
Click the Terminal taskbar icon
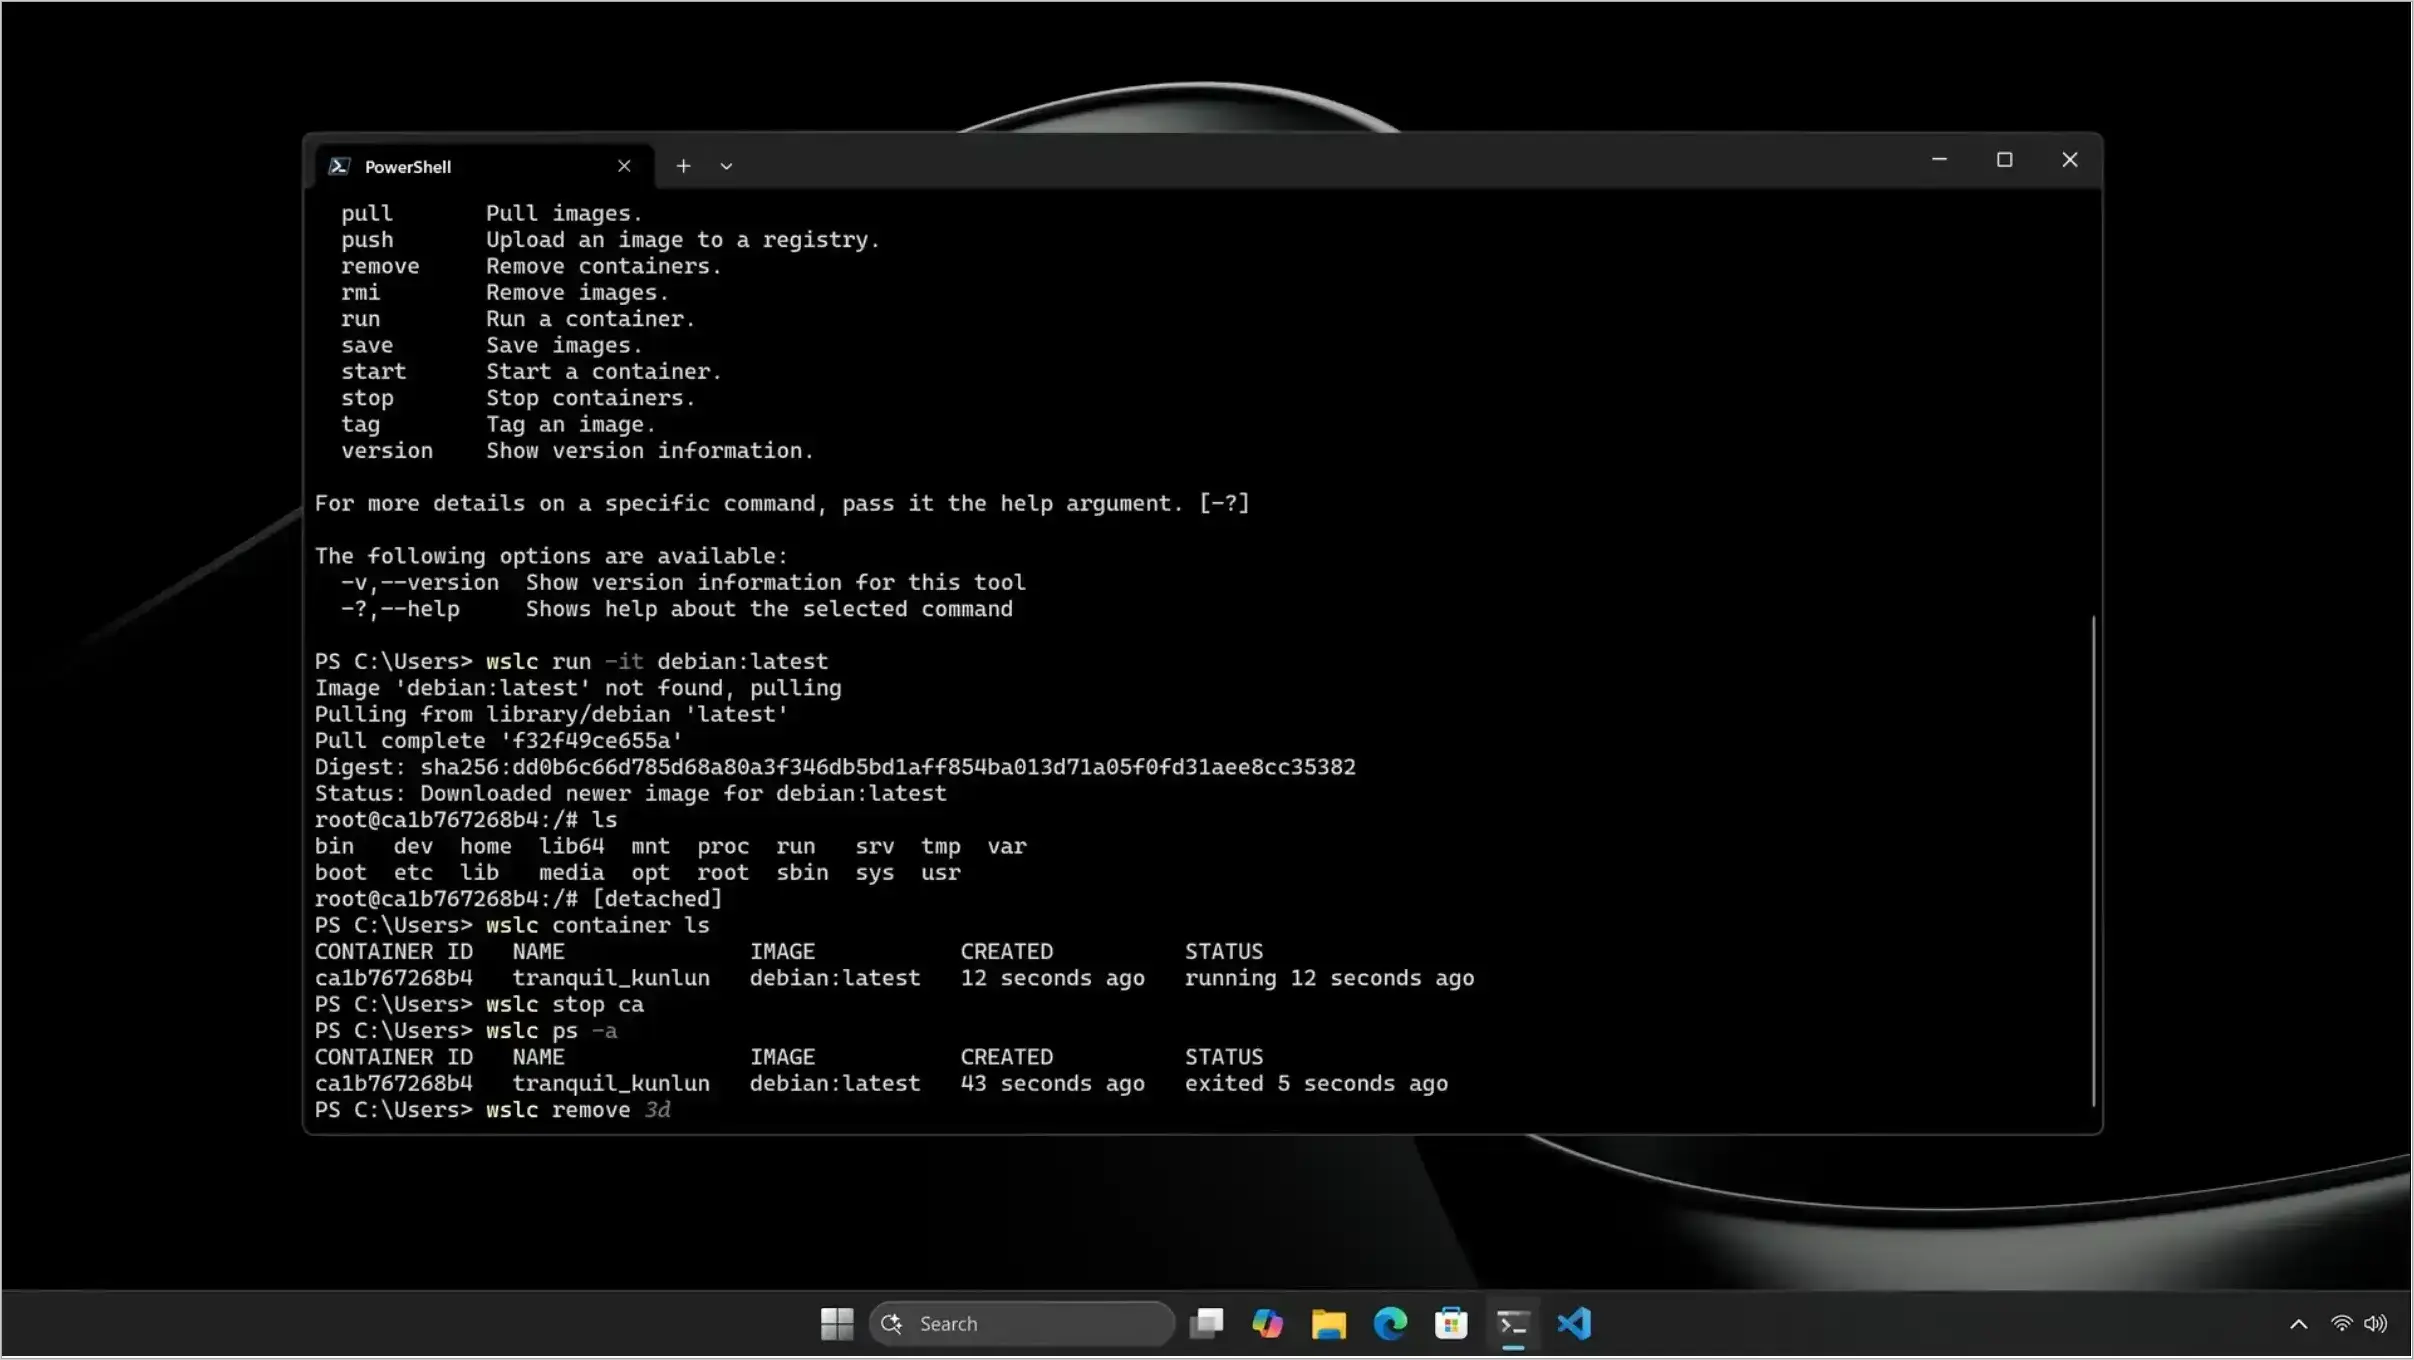point(1513,1324)
